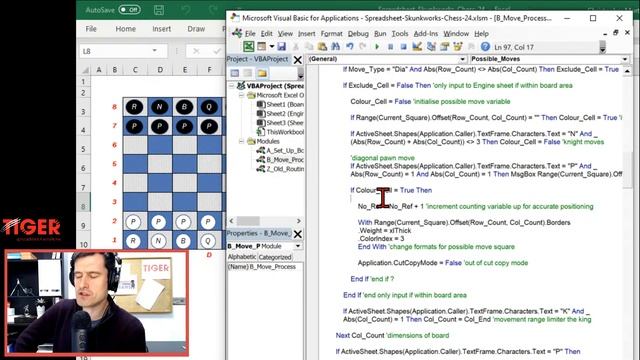Open the Possible_Moves procedure dropdown
This screenshot has height=360, width=640.
[625, 59]
